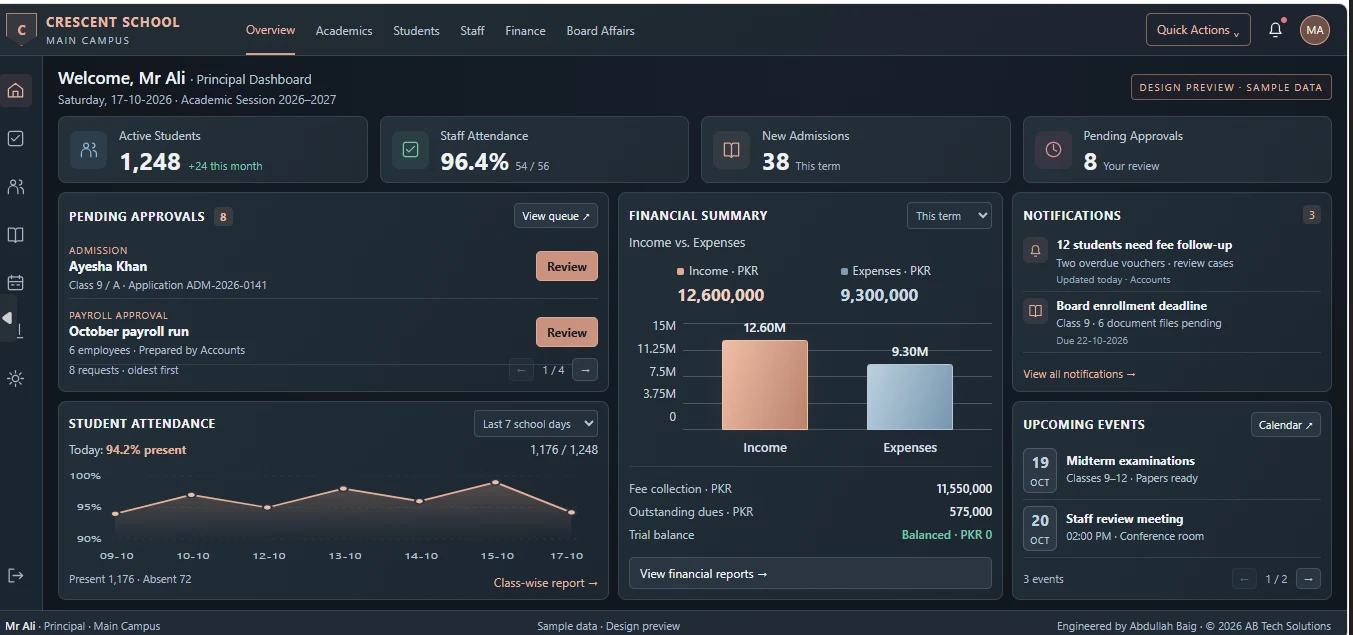Click the Today 94.2% present text
Viewport: 1353px width, 635px height.
(x=127, y=450)
